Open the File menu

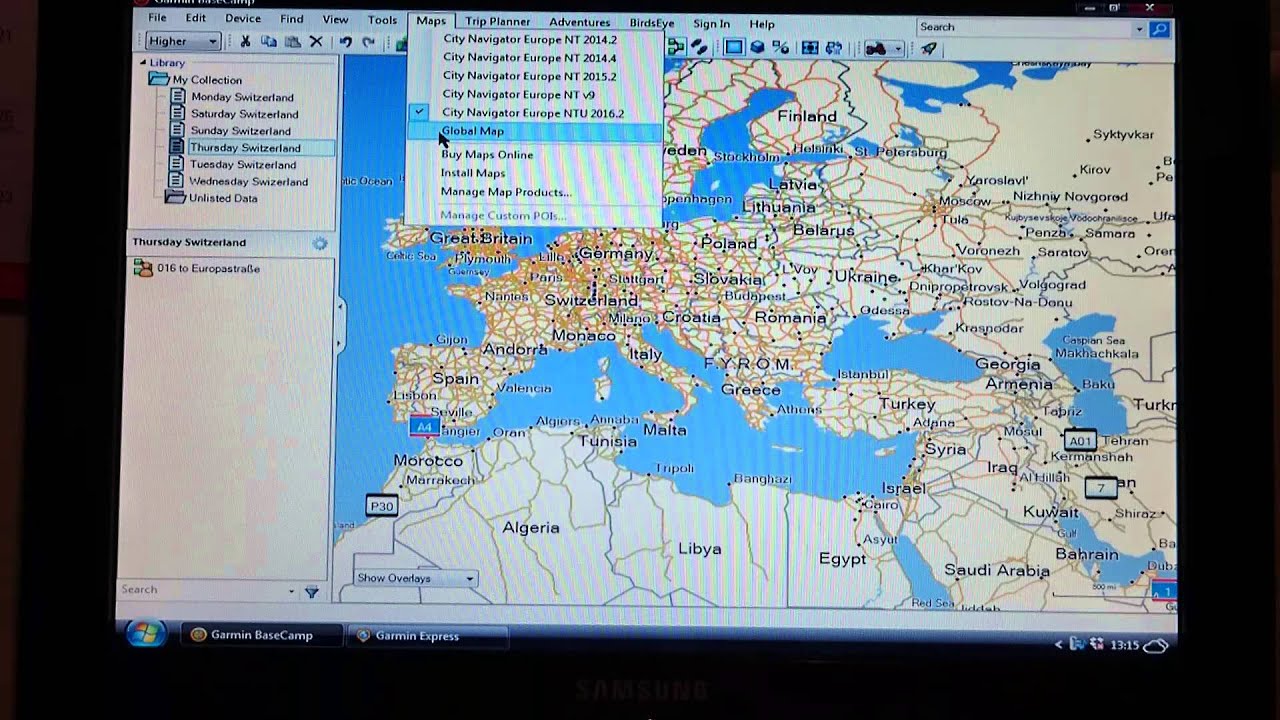pos(157,18)
